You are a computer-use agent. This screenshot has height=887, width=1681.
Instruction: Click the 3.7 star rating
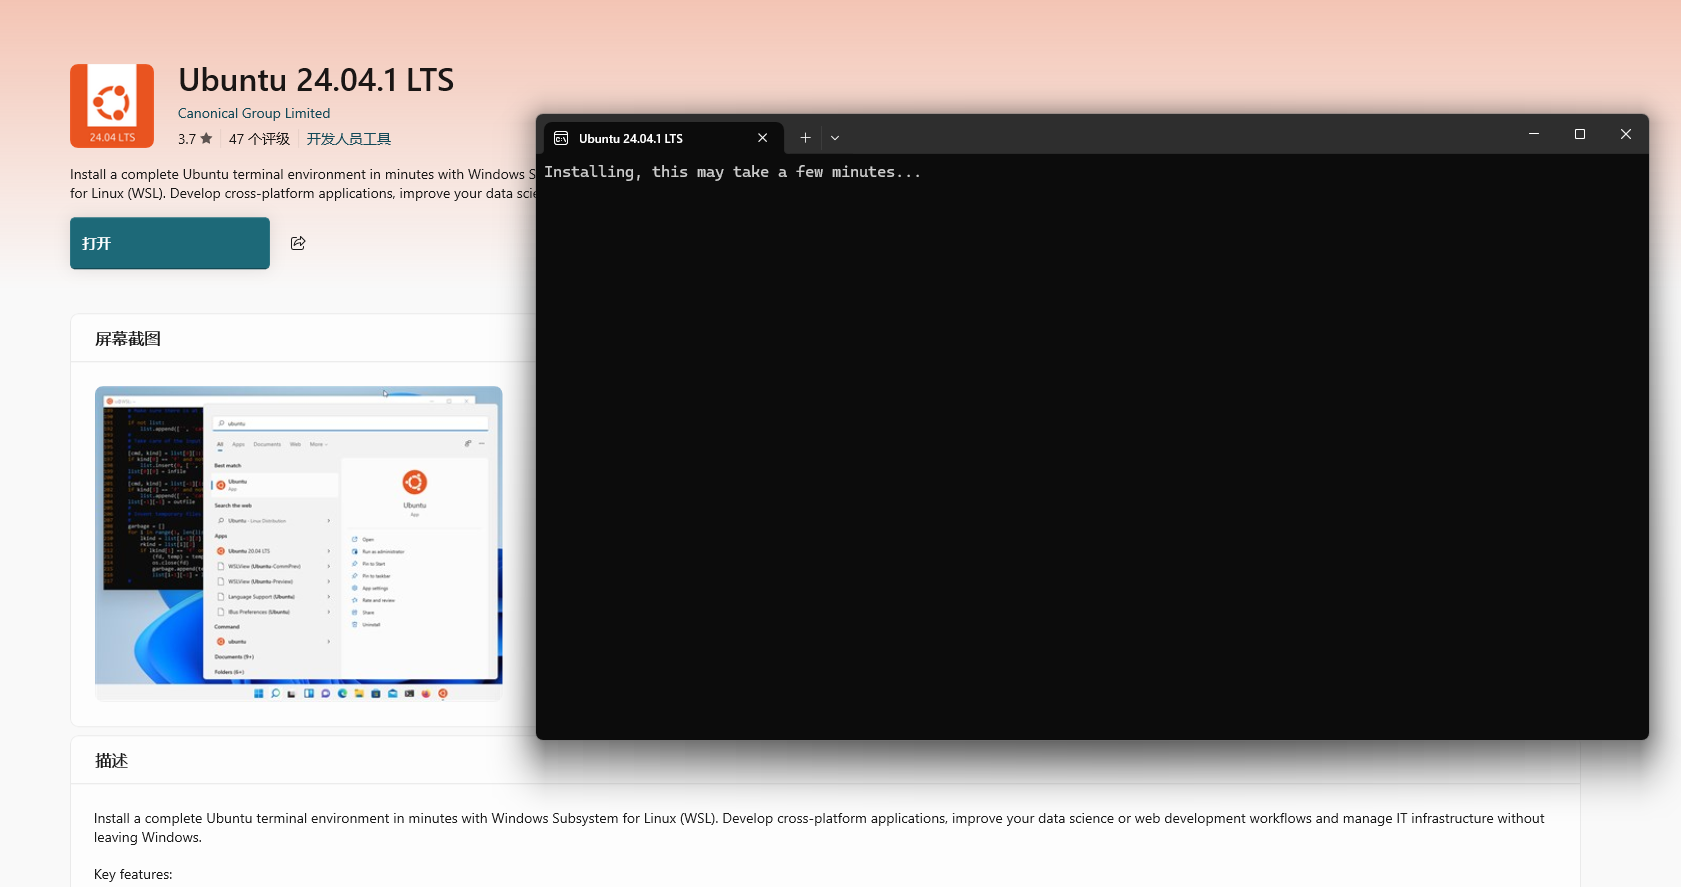pos(195,139)
